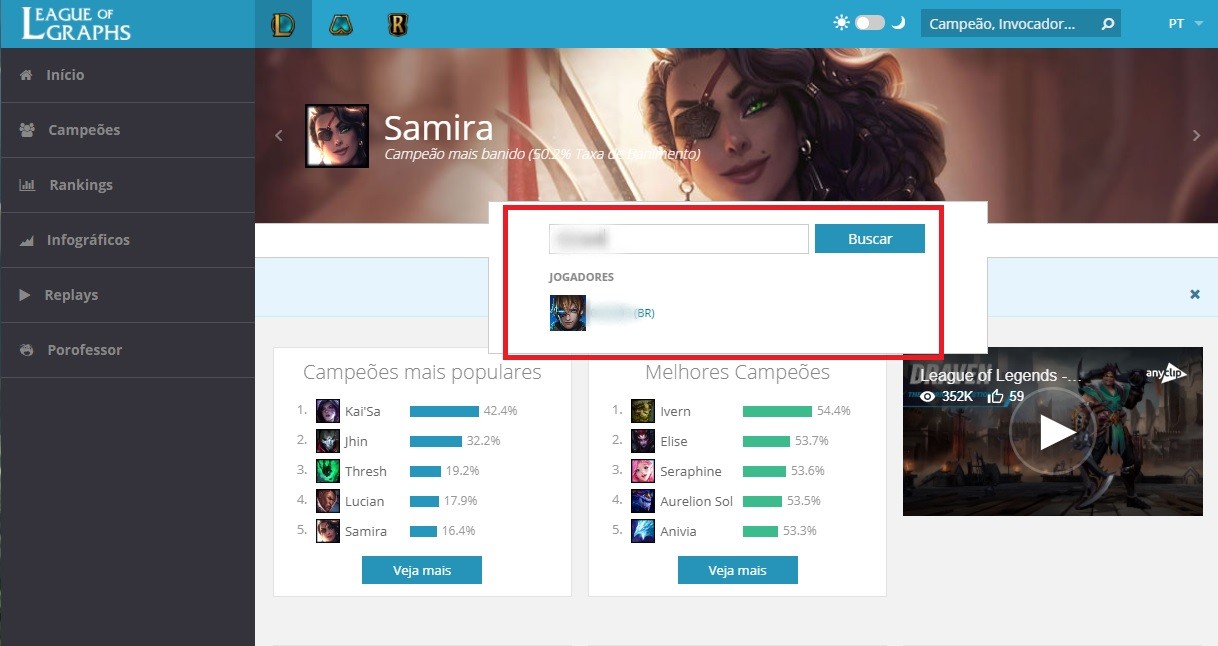The width and height of the screenshot is (1218, 646).
Task: Open Anivia in best champions list
Action: coord(678,531)
